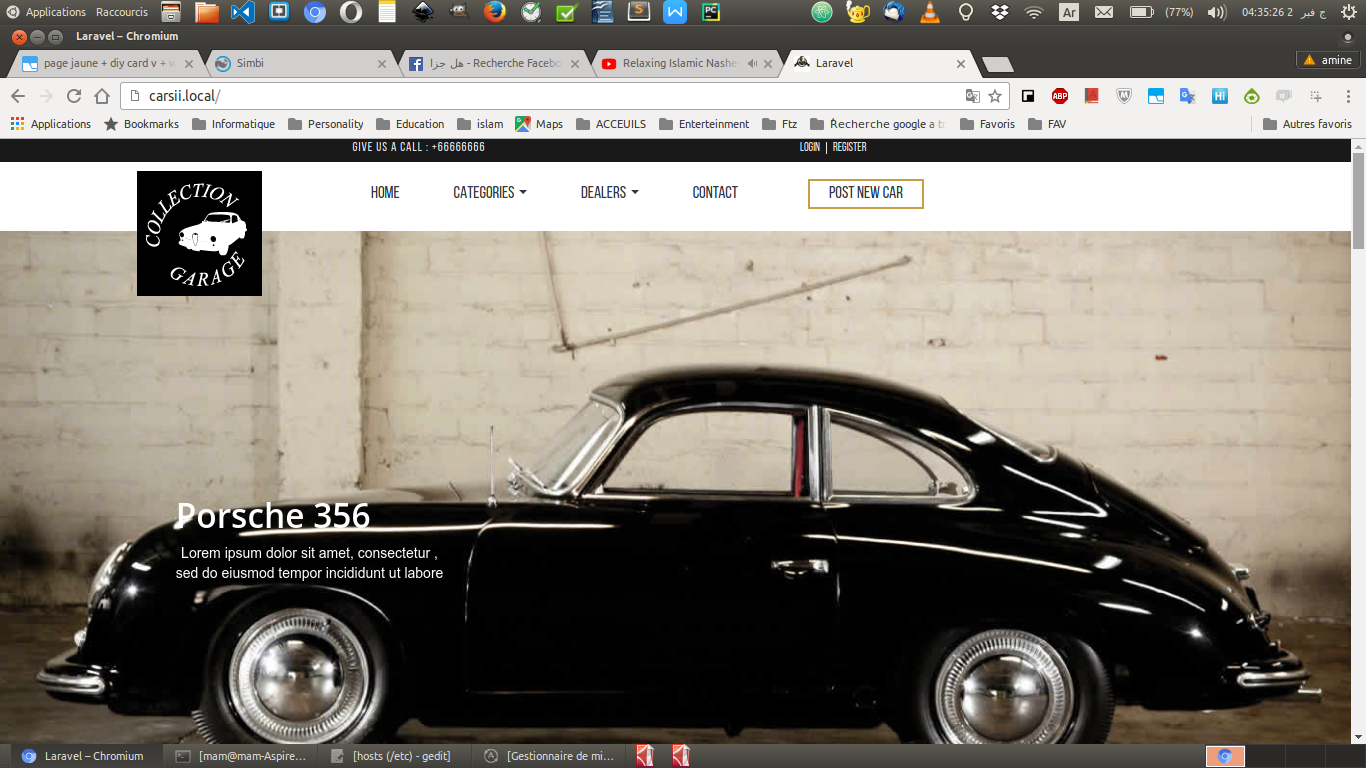This screenshot has height=768, width=1366.
Task: Open the Bookmarks star shortcut in bar
Action: pos(142,124)
